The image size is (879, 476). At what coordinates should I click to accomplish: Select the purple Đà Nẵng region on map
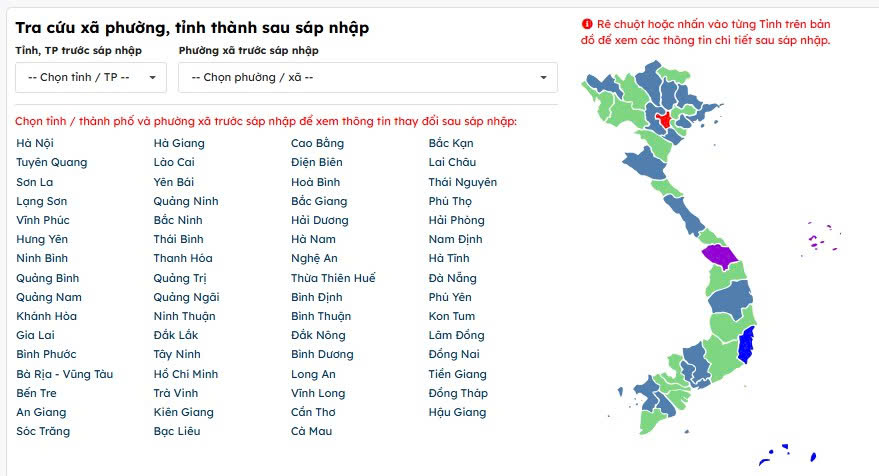coord(720,256)
